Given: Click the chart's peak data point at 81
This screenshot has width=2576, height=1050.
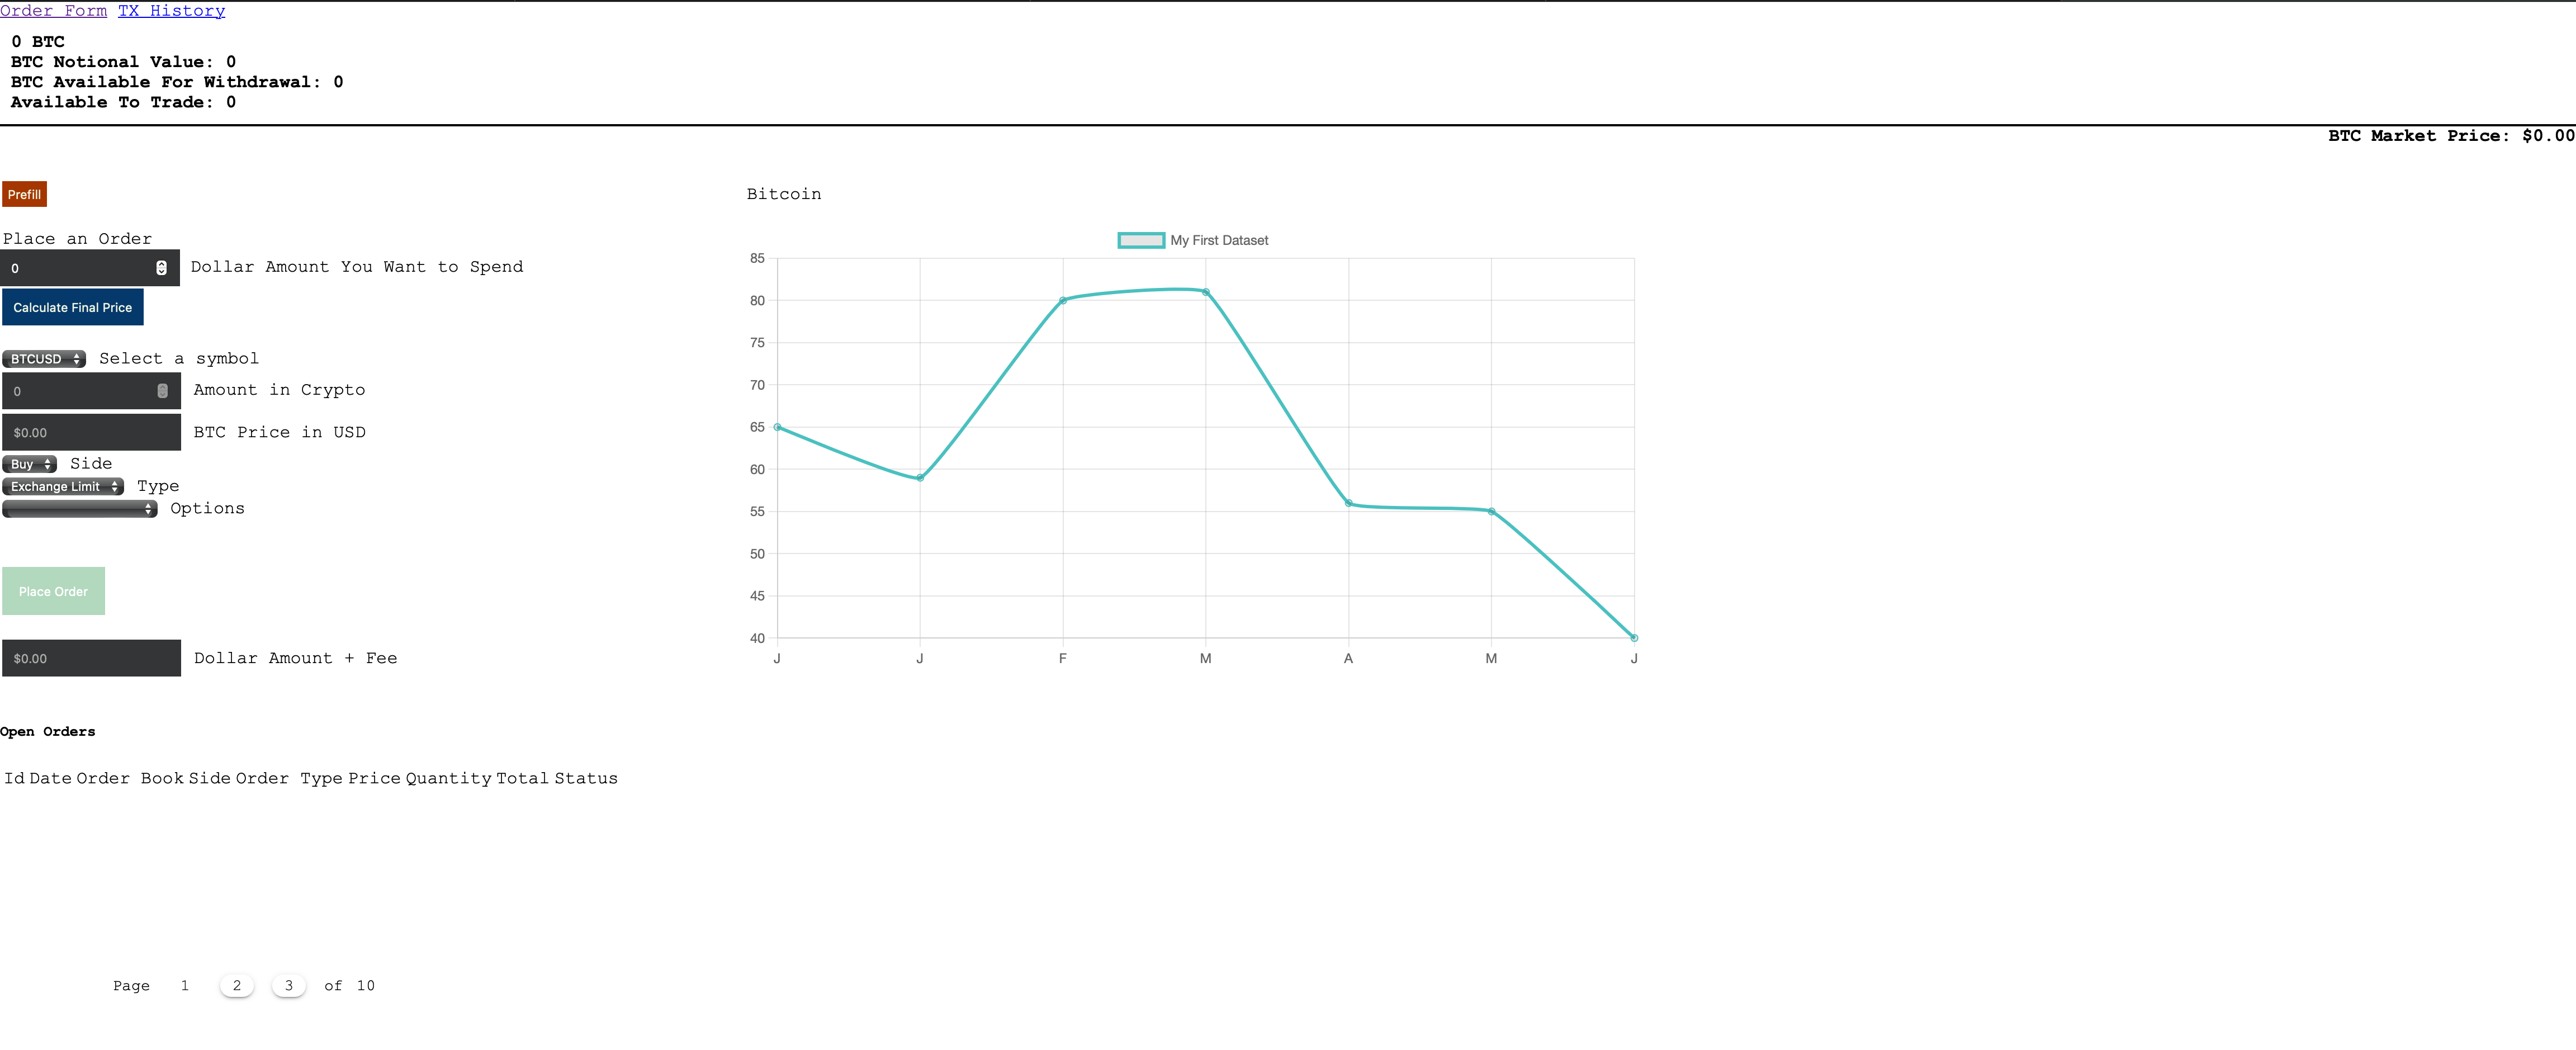Looking at the screenshot, I should click(1205, 292).
